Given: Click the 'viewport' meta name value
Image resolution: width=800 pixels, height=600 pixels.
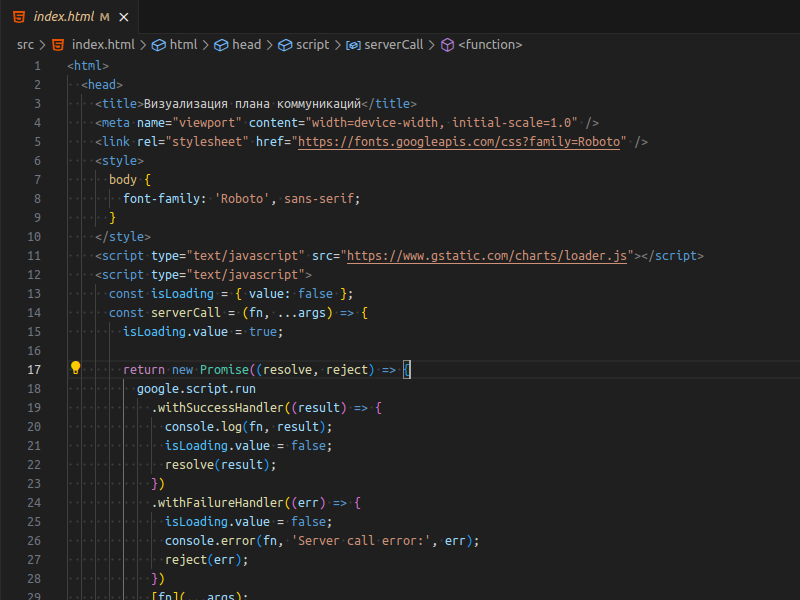Looking at the screenshot, I should (206, 123).
